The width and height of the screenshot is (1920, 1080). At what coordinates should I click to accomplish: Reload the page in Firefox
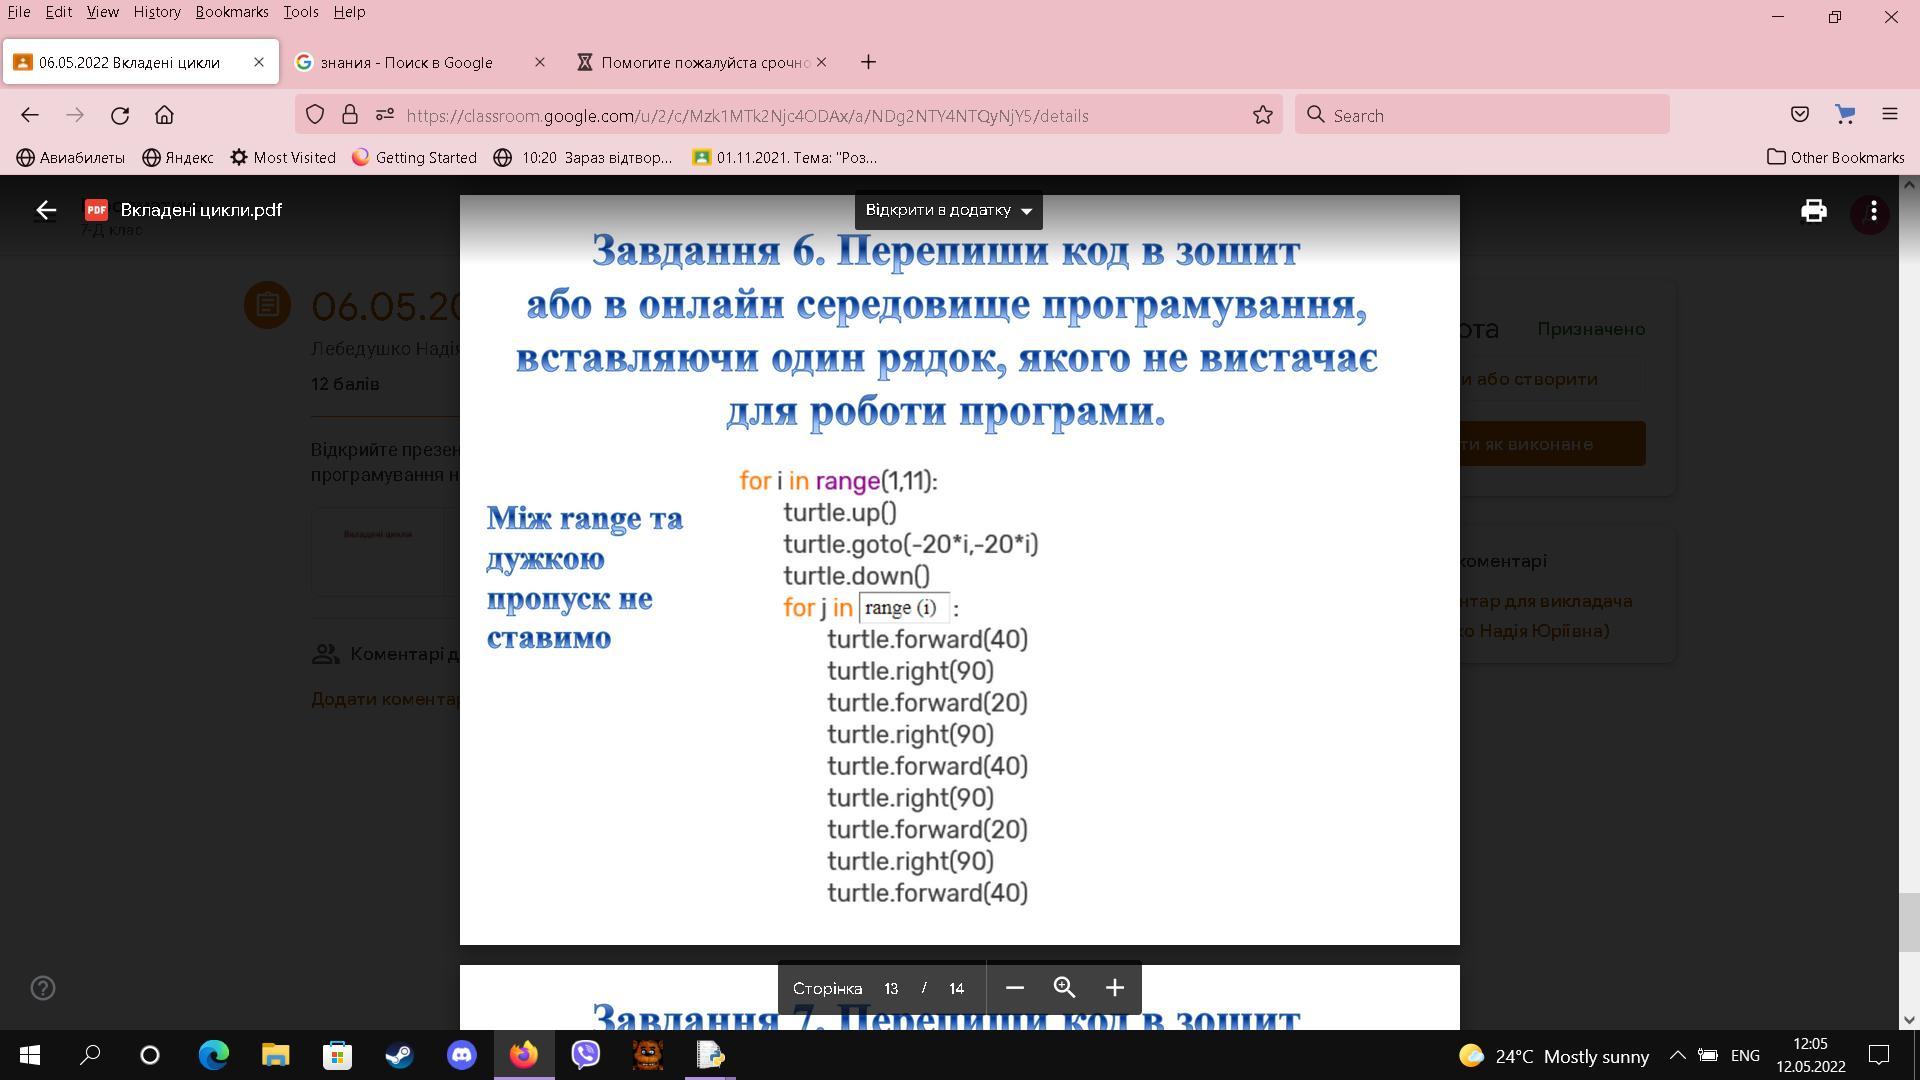120,115
